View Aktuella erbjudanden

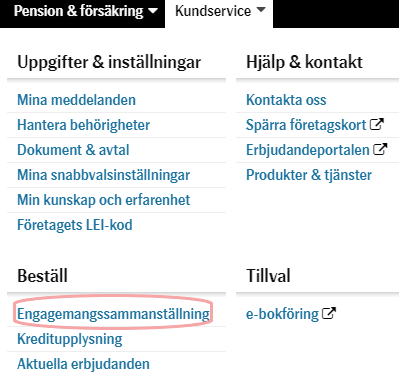(83, 364)
